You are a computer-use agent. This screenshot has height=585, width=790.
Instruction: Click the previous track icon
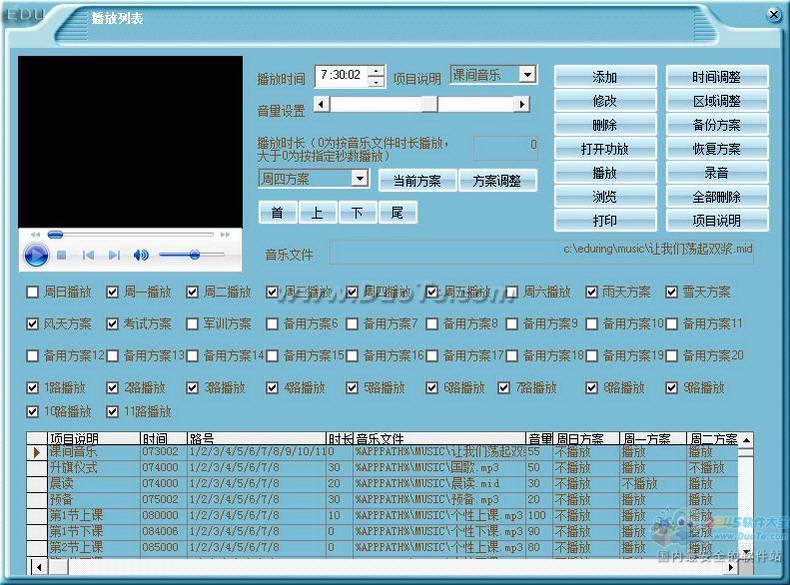[89, 255]
